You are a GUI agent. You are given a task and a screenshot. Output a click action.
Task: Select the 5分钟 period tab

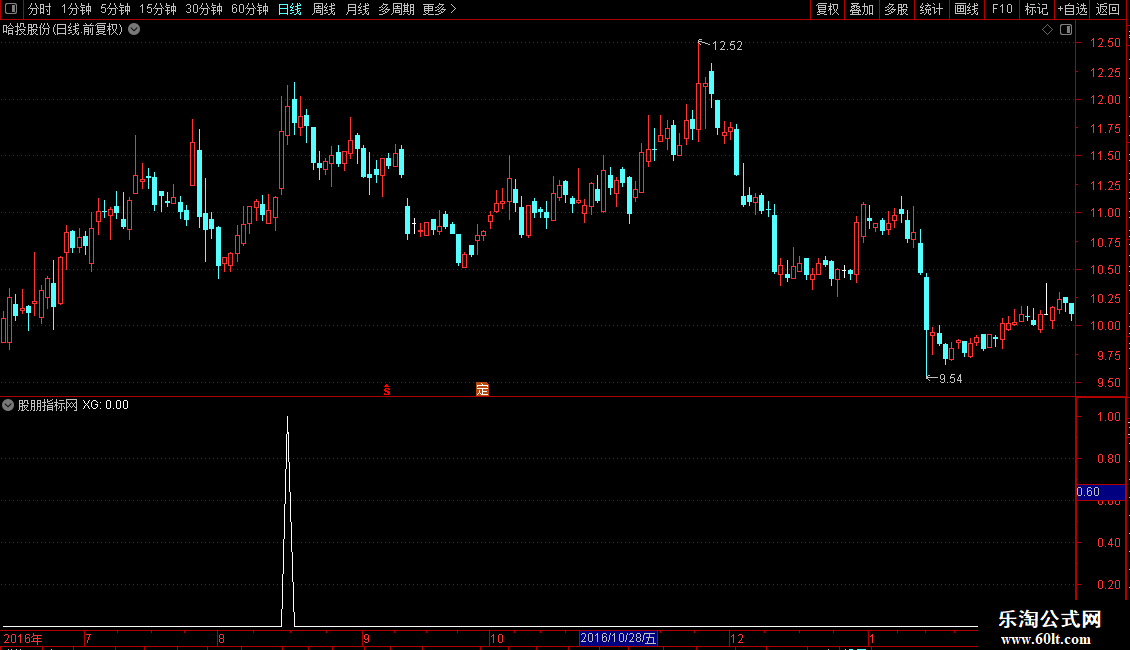(115, 9)
